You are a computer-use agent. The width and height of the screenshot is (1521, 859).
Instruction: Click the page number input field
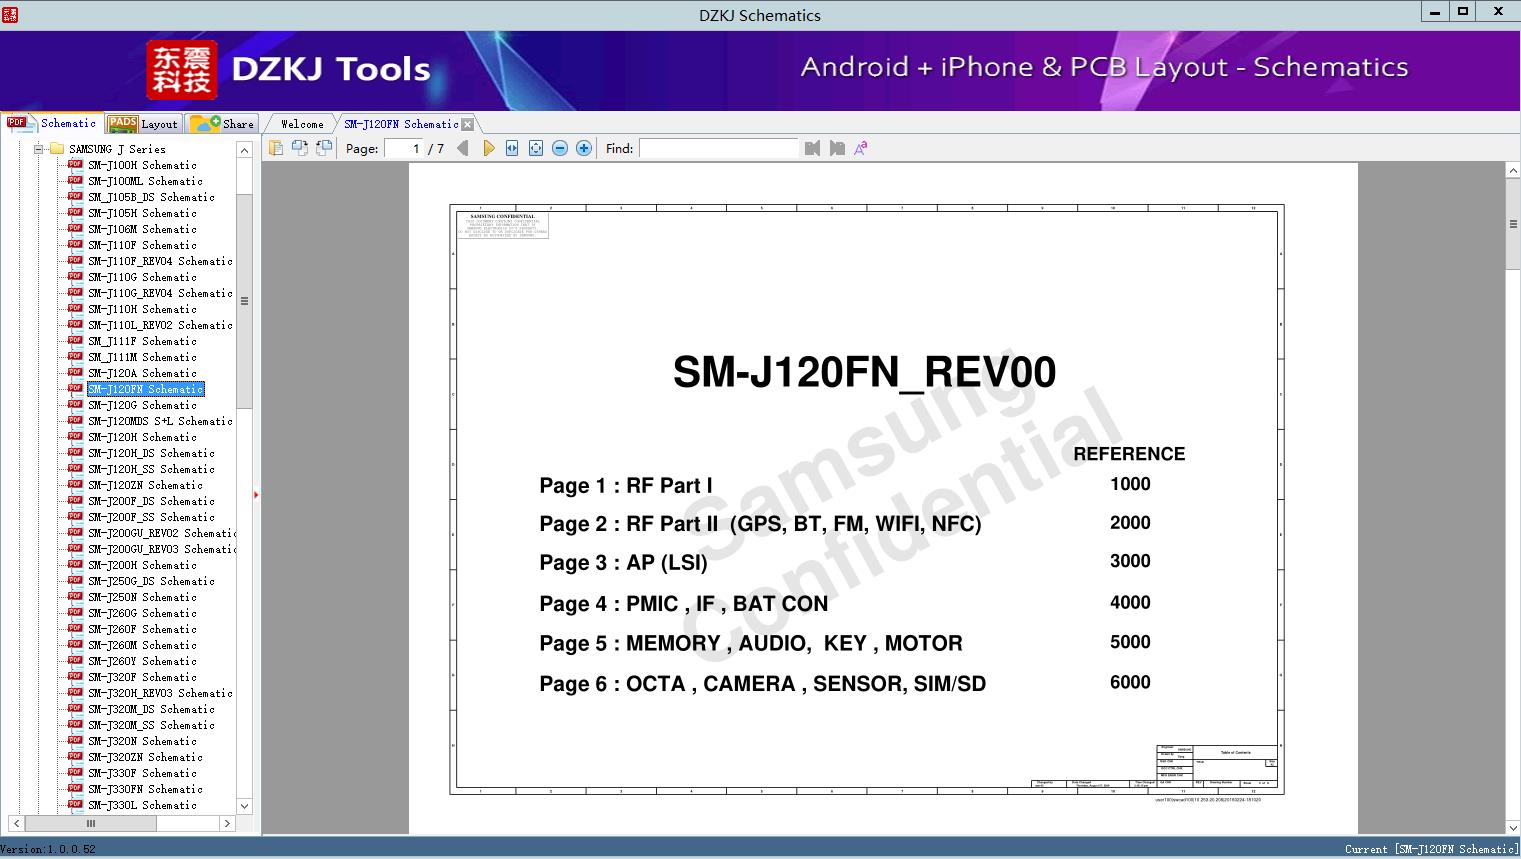[403, 148]
